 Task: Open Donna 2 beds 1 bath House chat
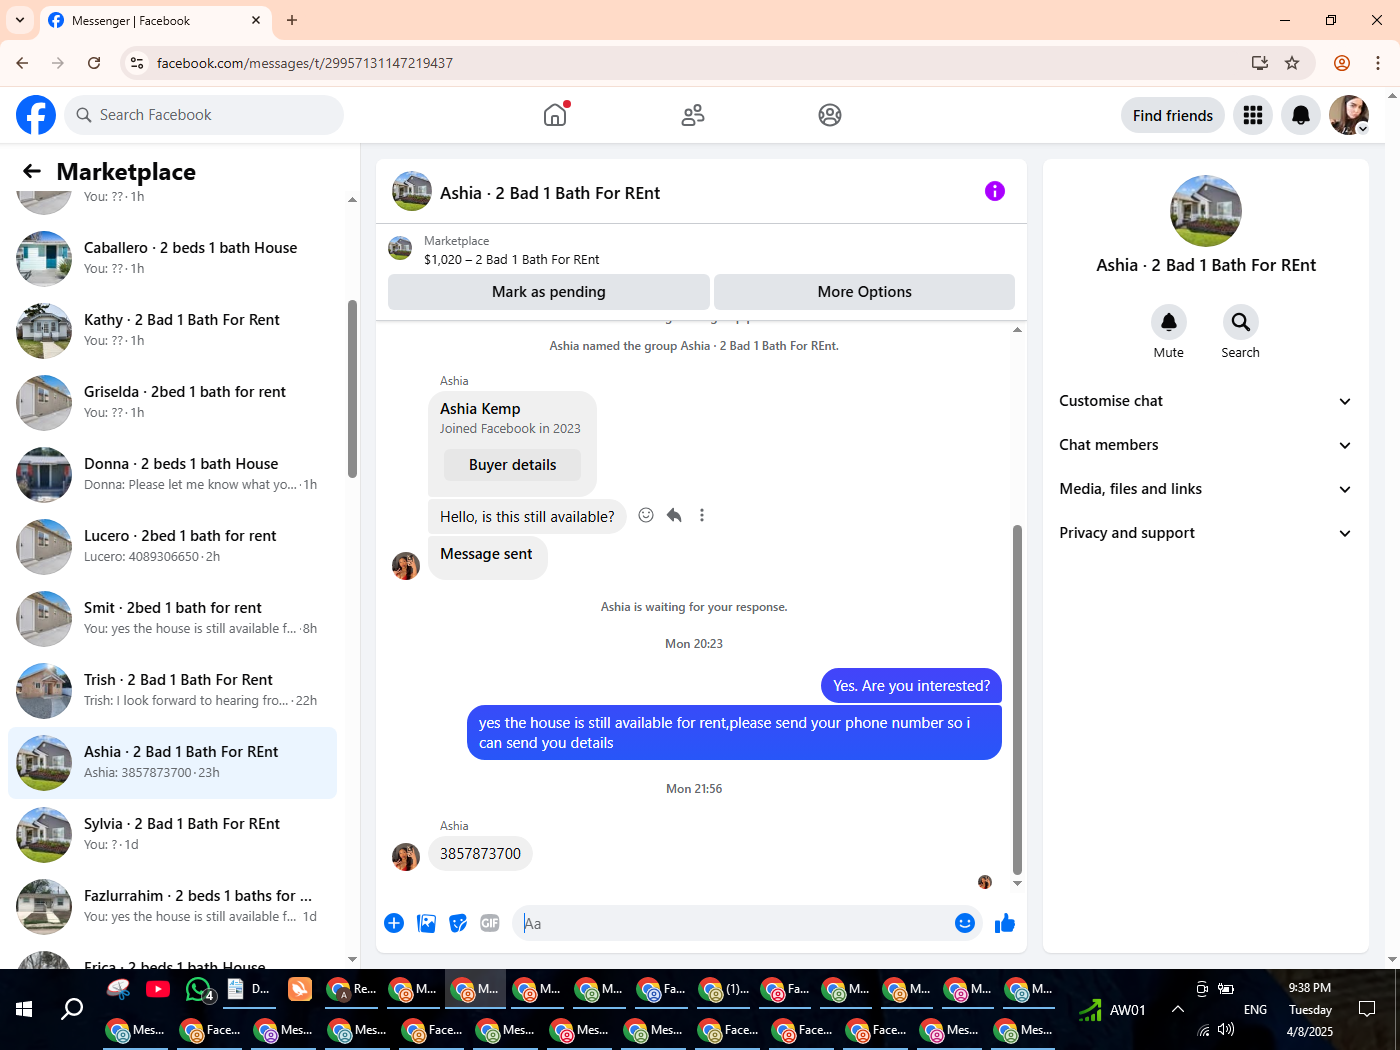click(172, 475)
